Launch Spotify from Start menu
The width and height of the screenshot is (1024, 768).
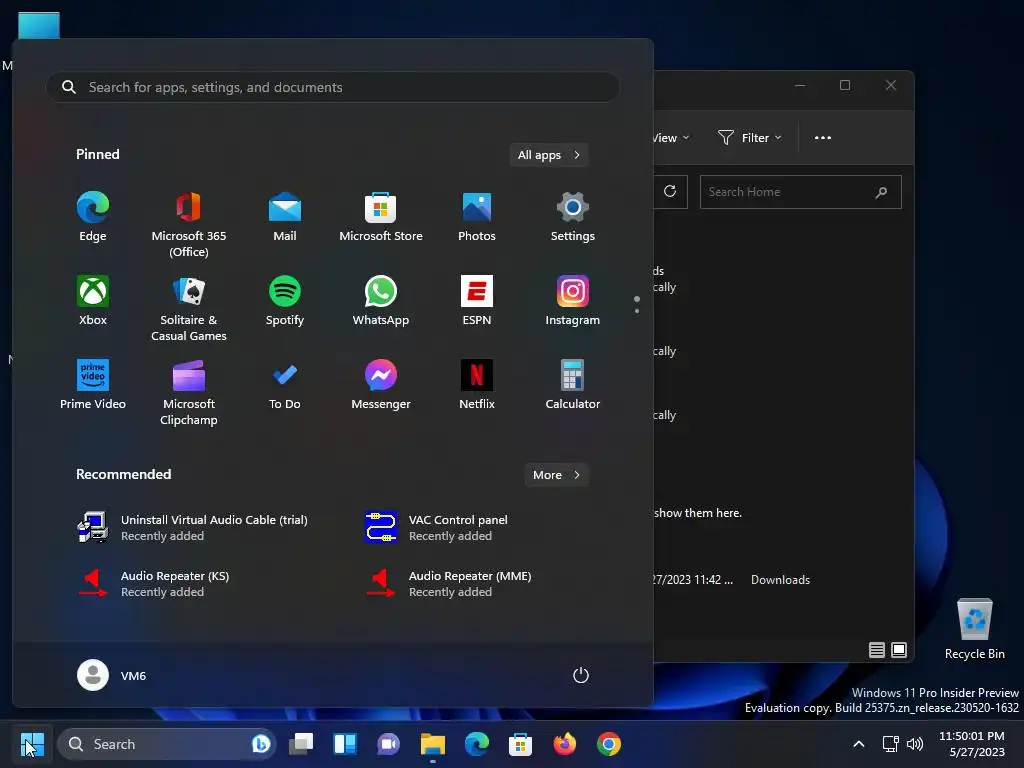(x=285, y=302)
